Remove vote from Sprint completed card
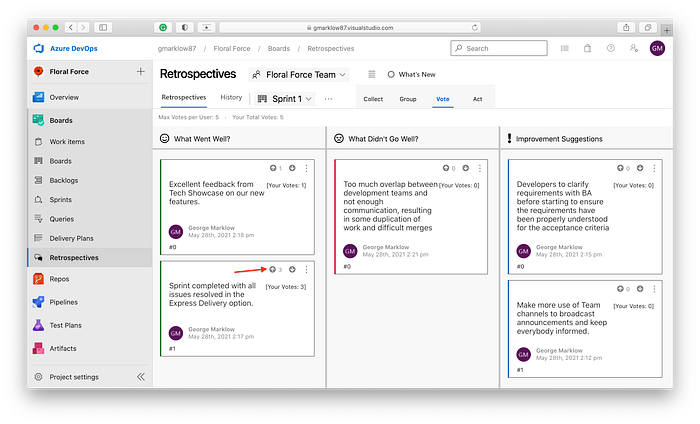This screenshot has width=700, height=424. point(292,270)
